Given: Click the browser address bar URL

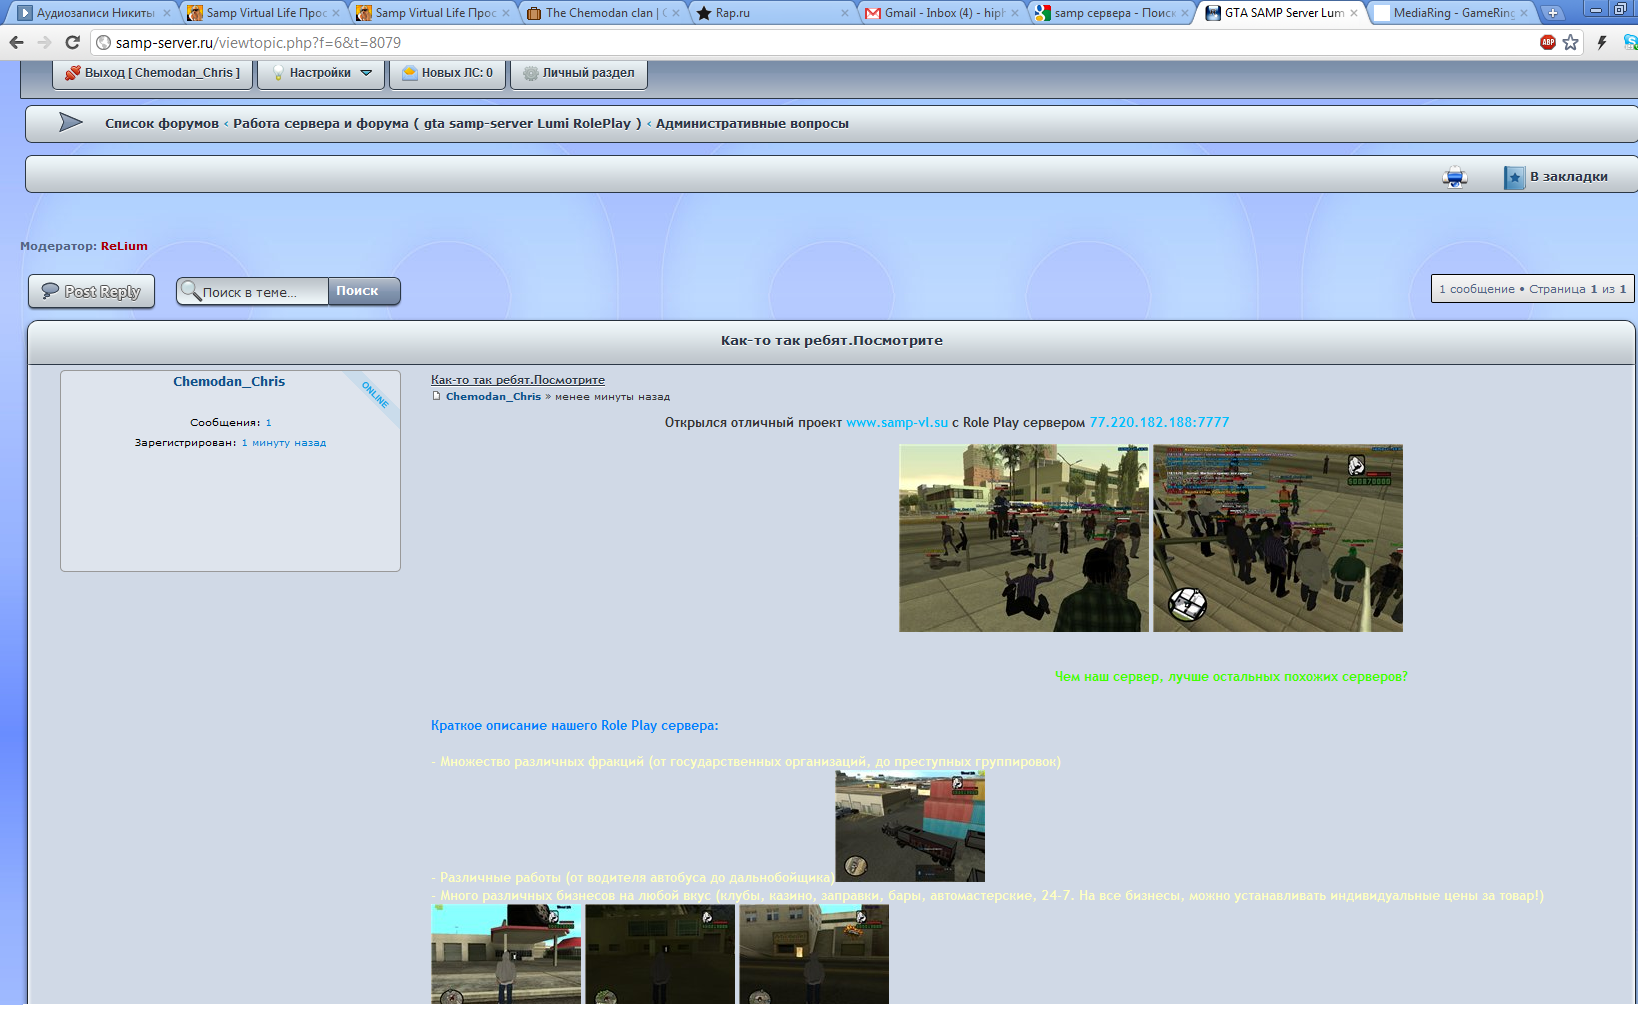Looking at the screenshot, I should [258, 43].
